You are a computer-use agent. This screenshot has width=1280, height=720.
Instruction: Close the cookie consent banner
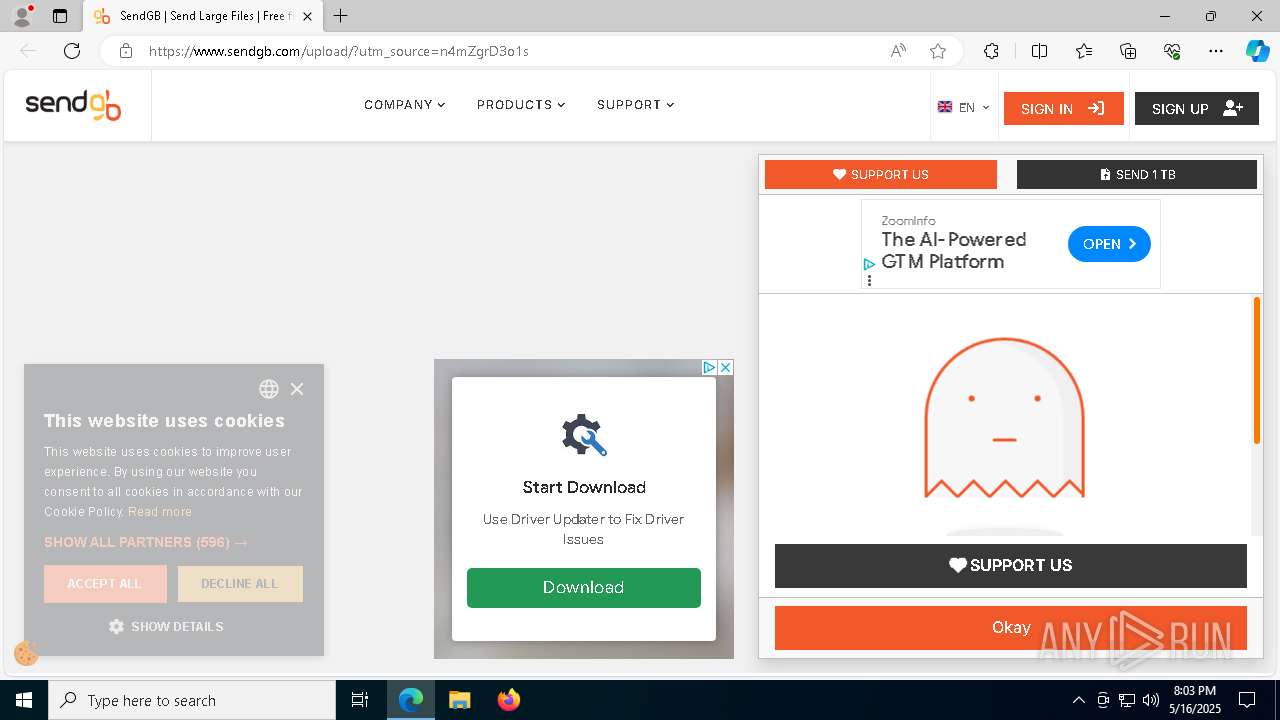pos(297,389)
